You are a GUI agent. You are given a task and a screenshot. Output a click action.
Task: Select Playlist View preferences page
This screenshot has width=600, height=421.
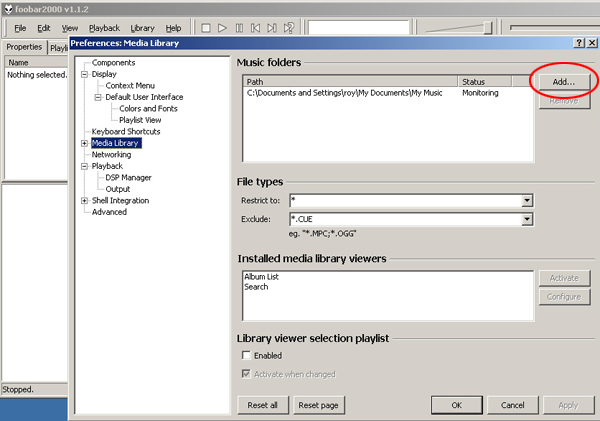[x=140, y=120]
